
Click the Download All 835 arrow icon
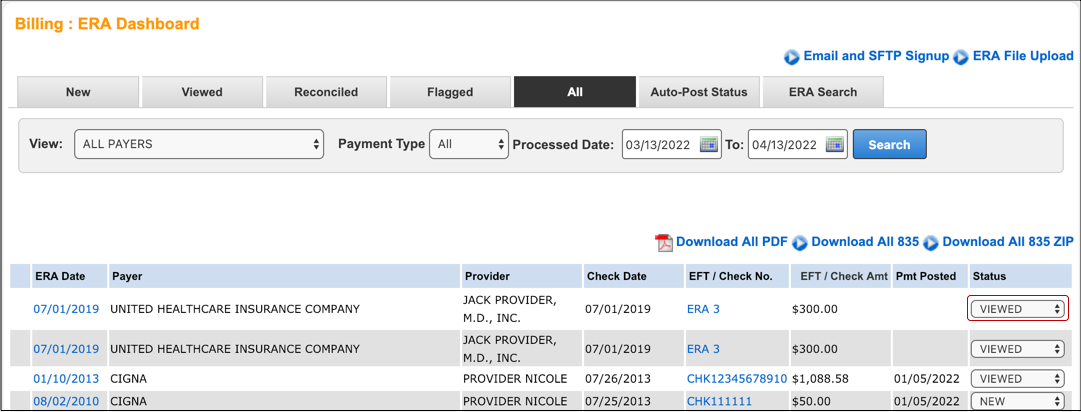[x=800, y=242]
